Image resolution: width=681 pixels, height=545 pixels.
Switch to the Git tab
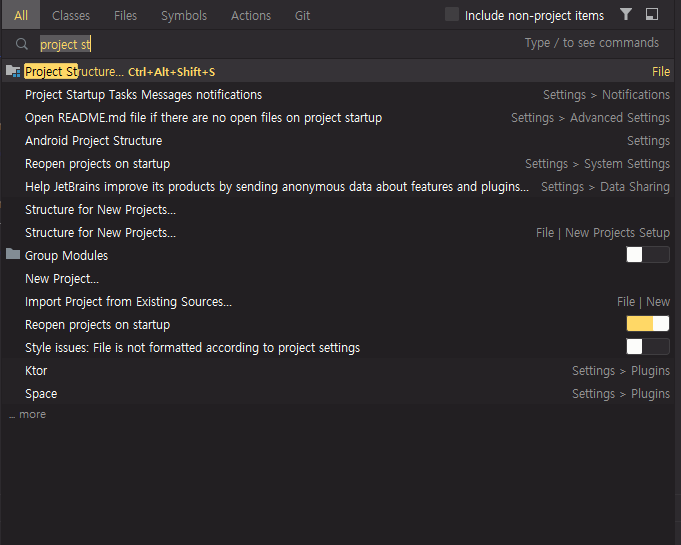[302, 16]
